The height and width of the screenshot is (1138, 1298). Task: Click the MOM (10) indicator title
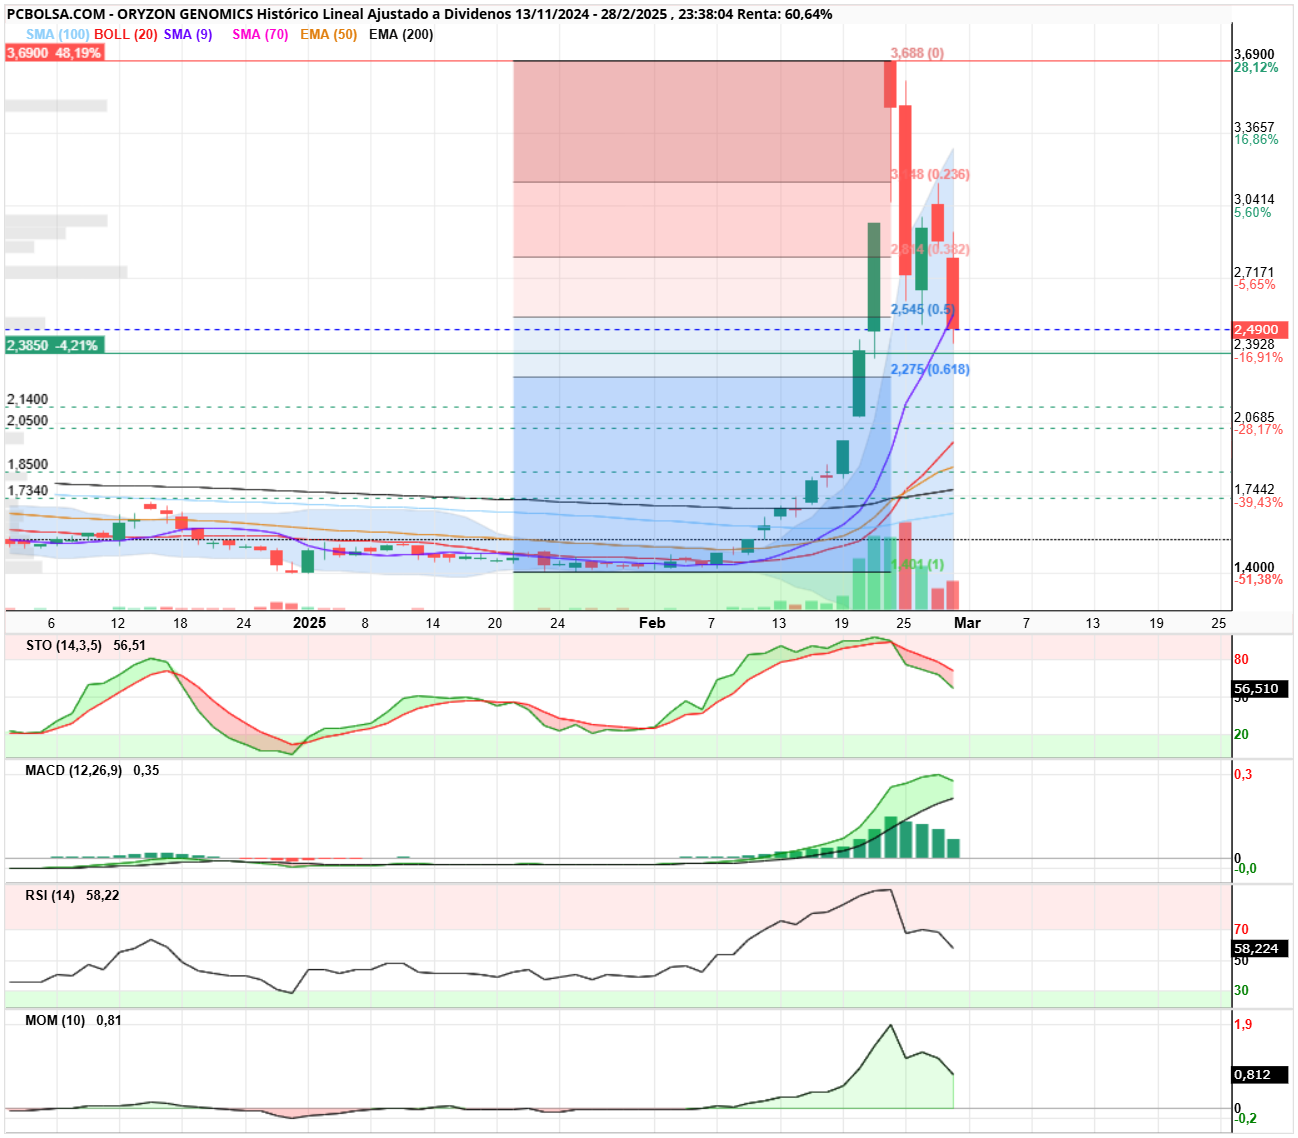[x=55, y=1020]
